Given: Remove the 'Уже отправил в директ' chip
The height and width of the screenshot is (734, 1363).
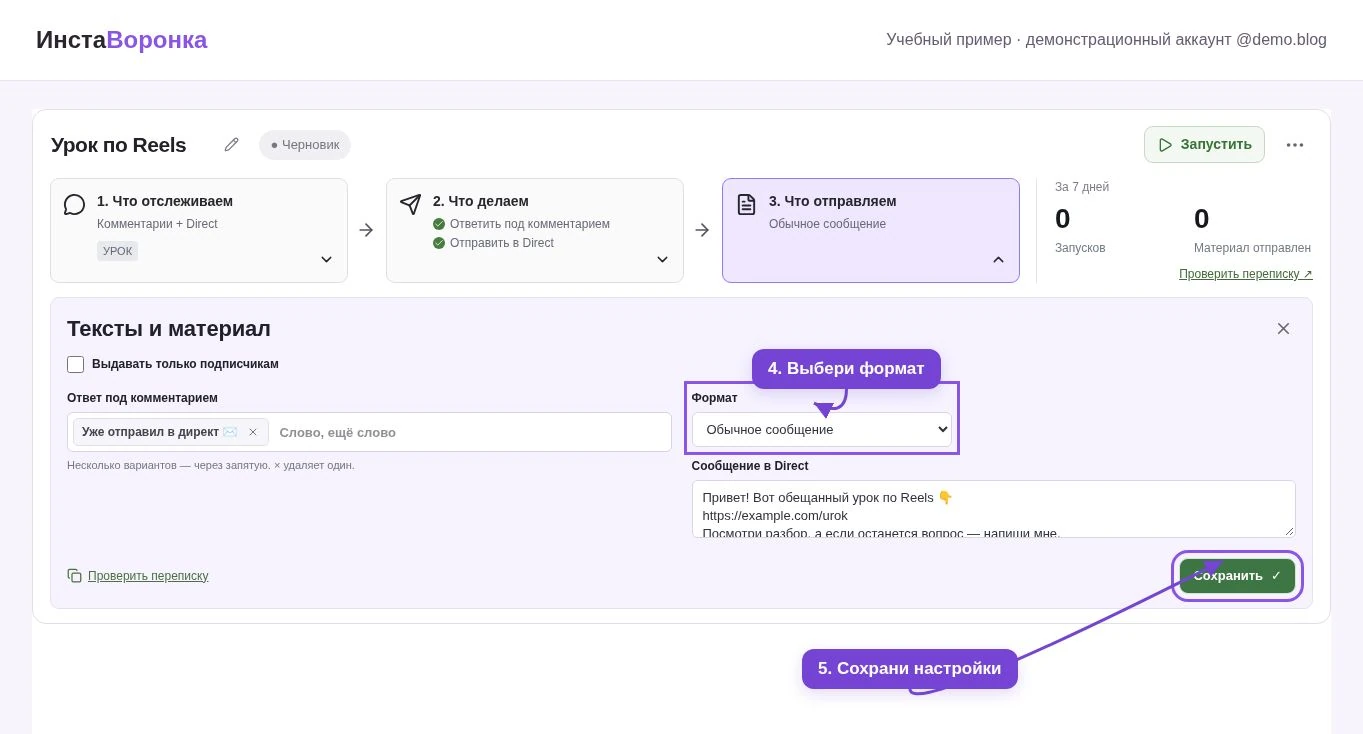Looking at the screenshot, I should 253,432.
